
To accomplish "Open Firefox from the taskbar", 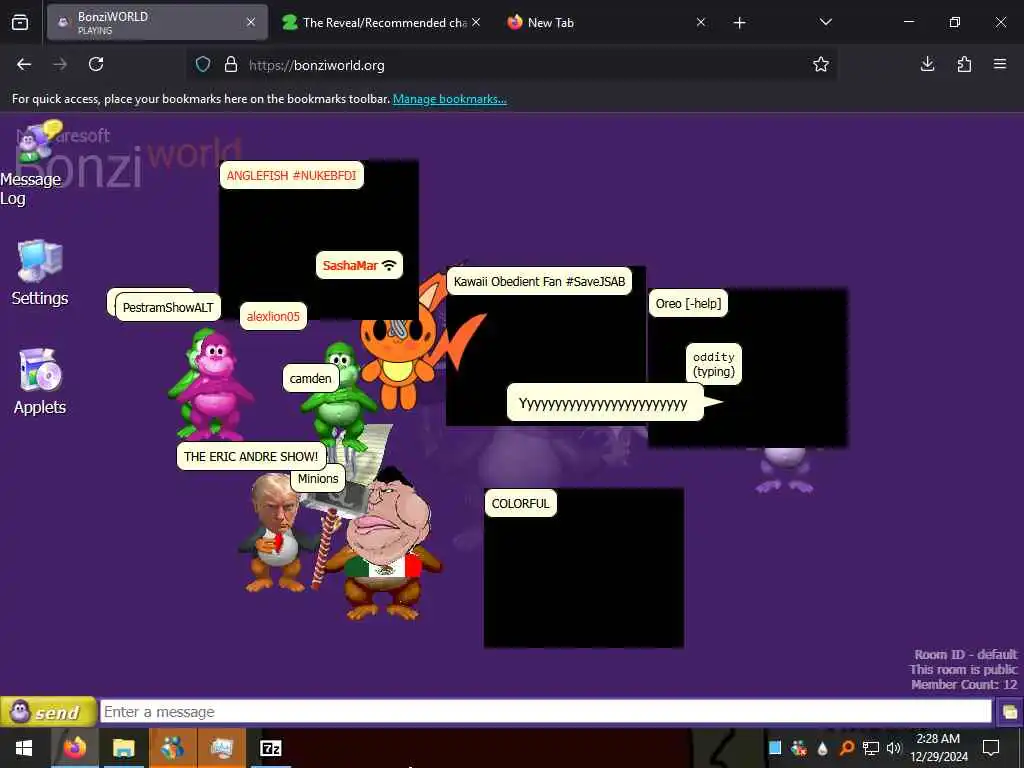I will click(x=74, y=748).
